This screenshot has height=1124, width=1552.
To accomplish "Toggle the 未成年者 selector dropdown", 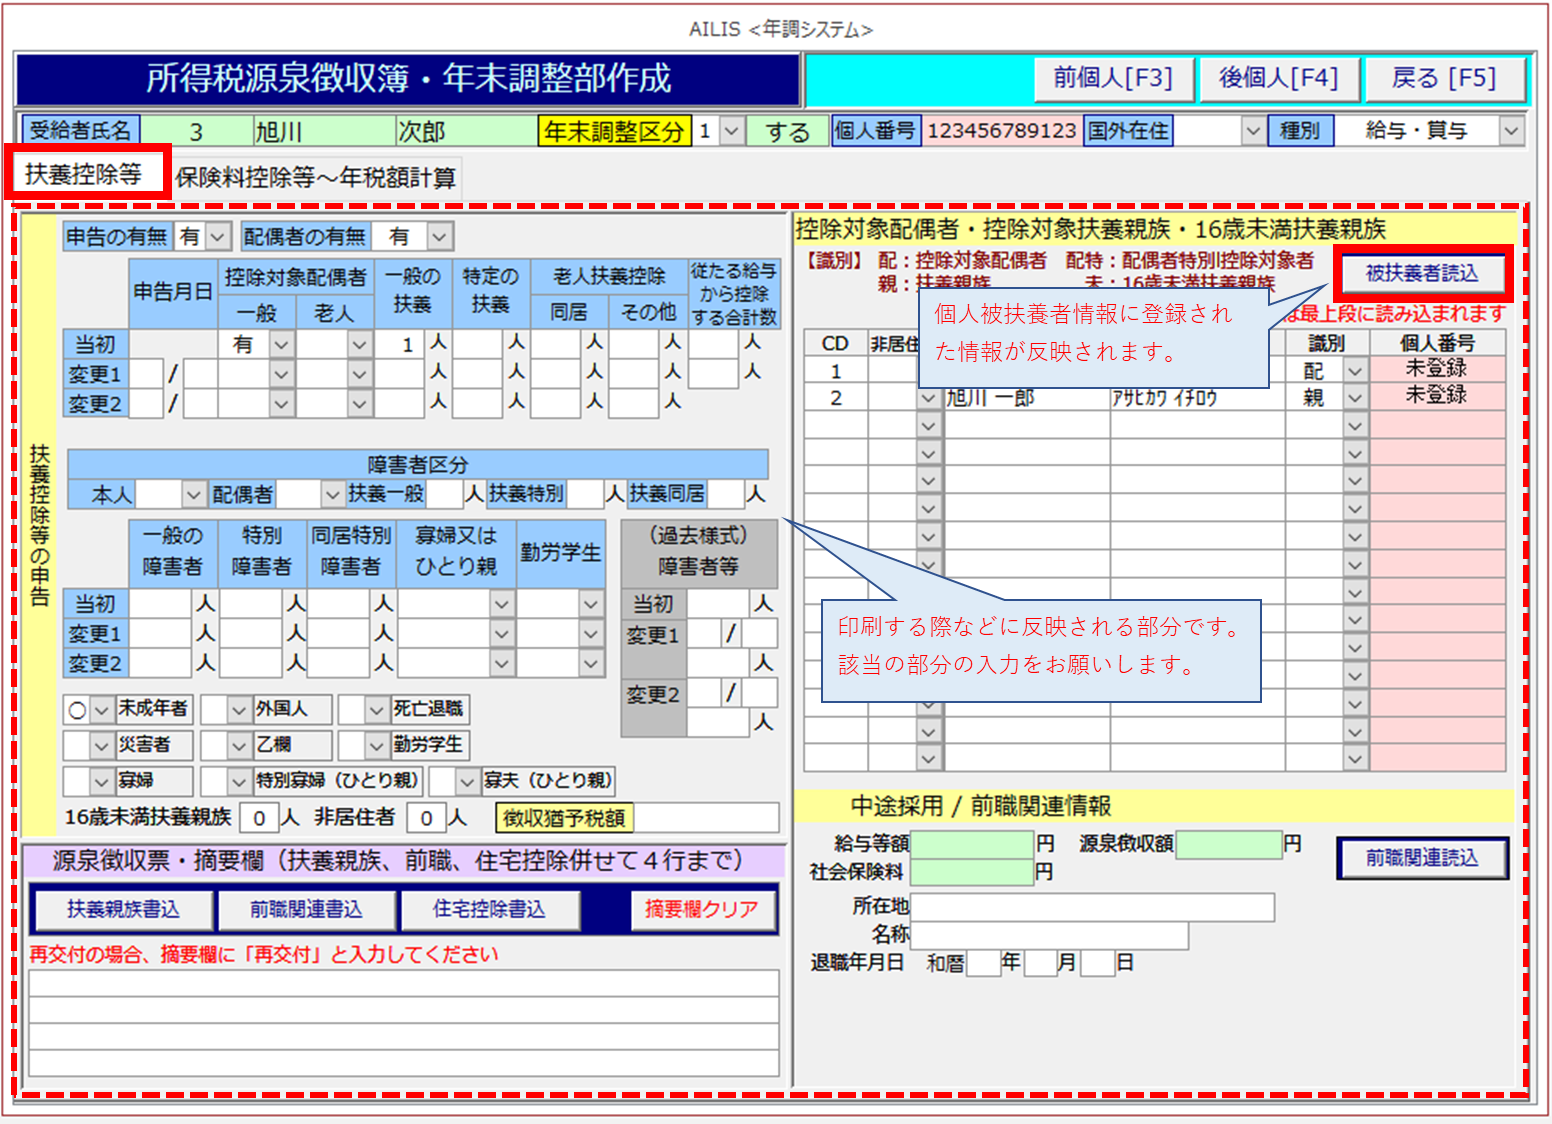I will 101,710.
